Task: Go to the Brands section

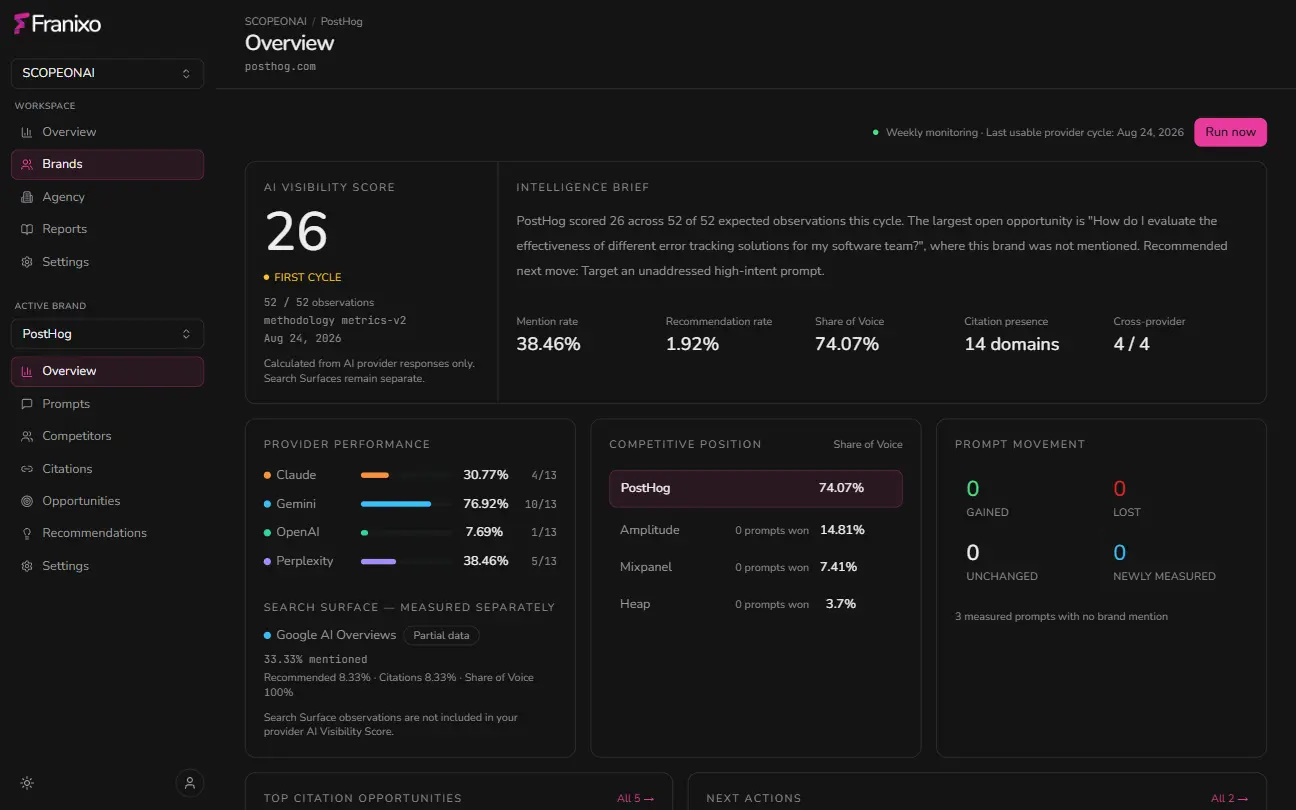Action: (107, 164)
